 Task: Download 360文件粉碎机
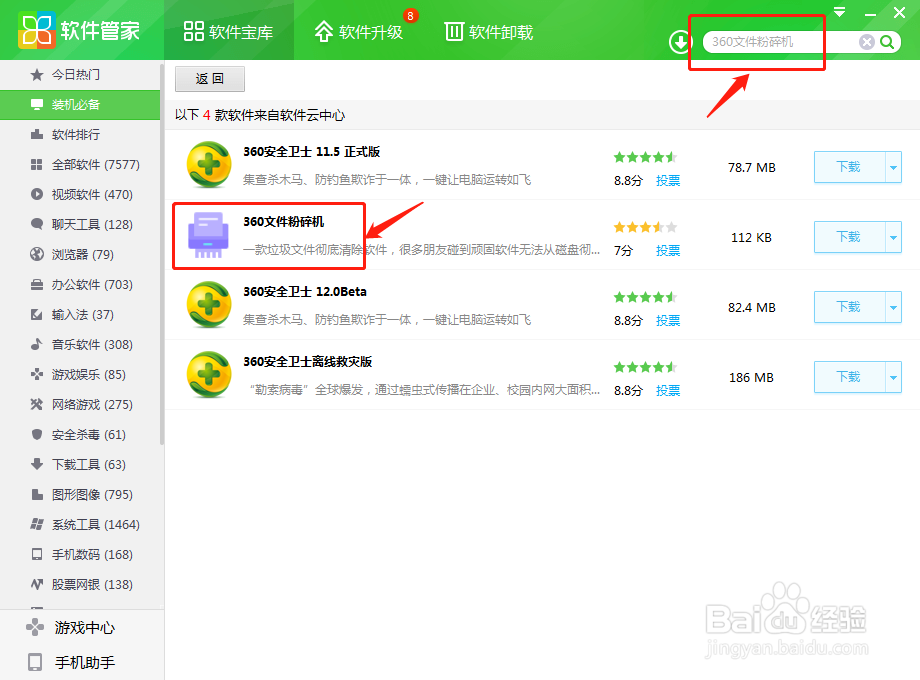[849, 237]
